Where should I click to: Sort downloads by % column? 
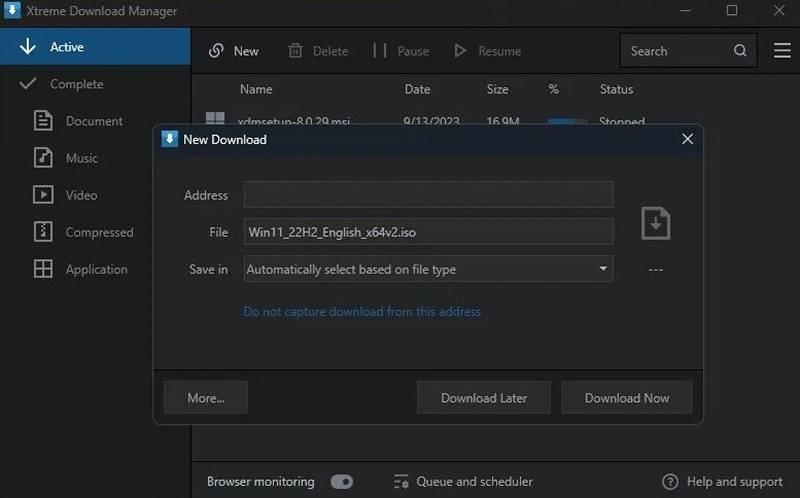pos(554,89)
